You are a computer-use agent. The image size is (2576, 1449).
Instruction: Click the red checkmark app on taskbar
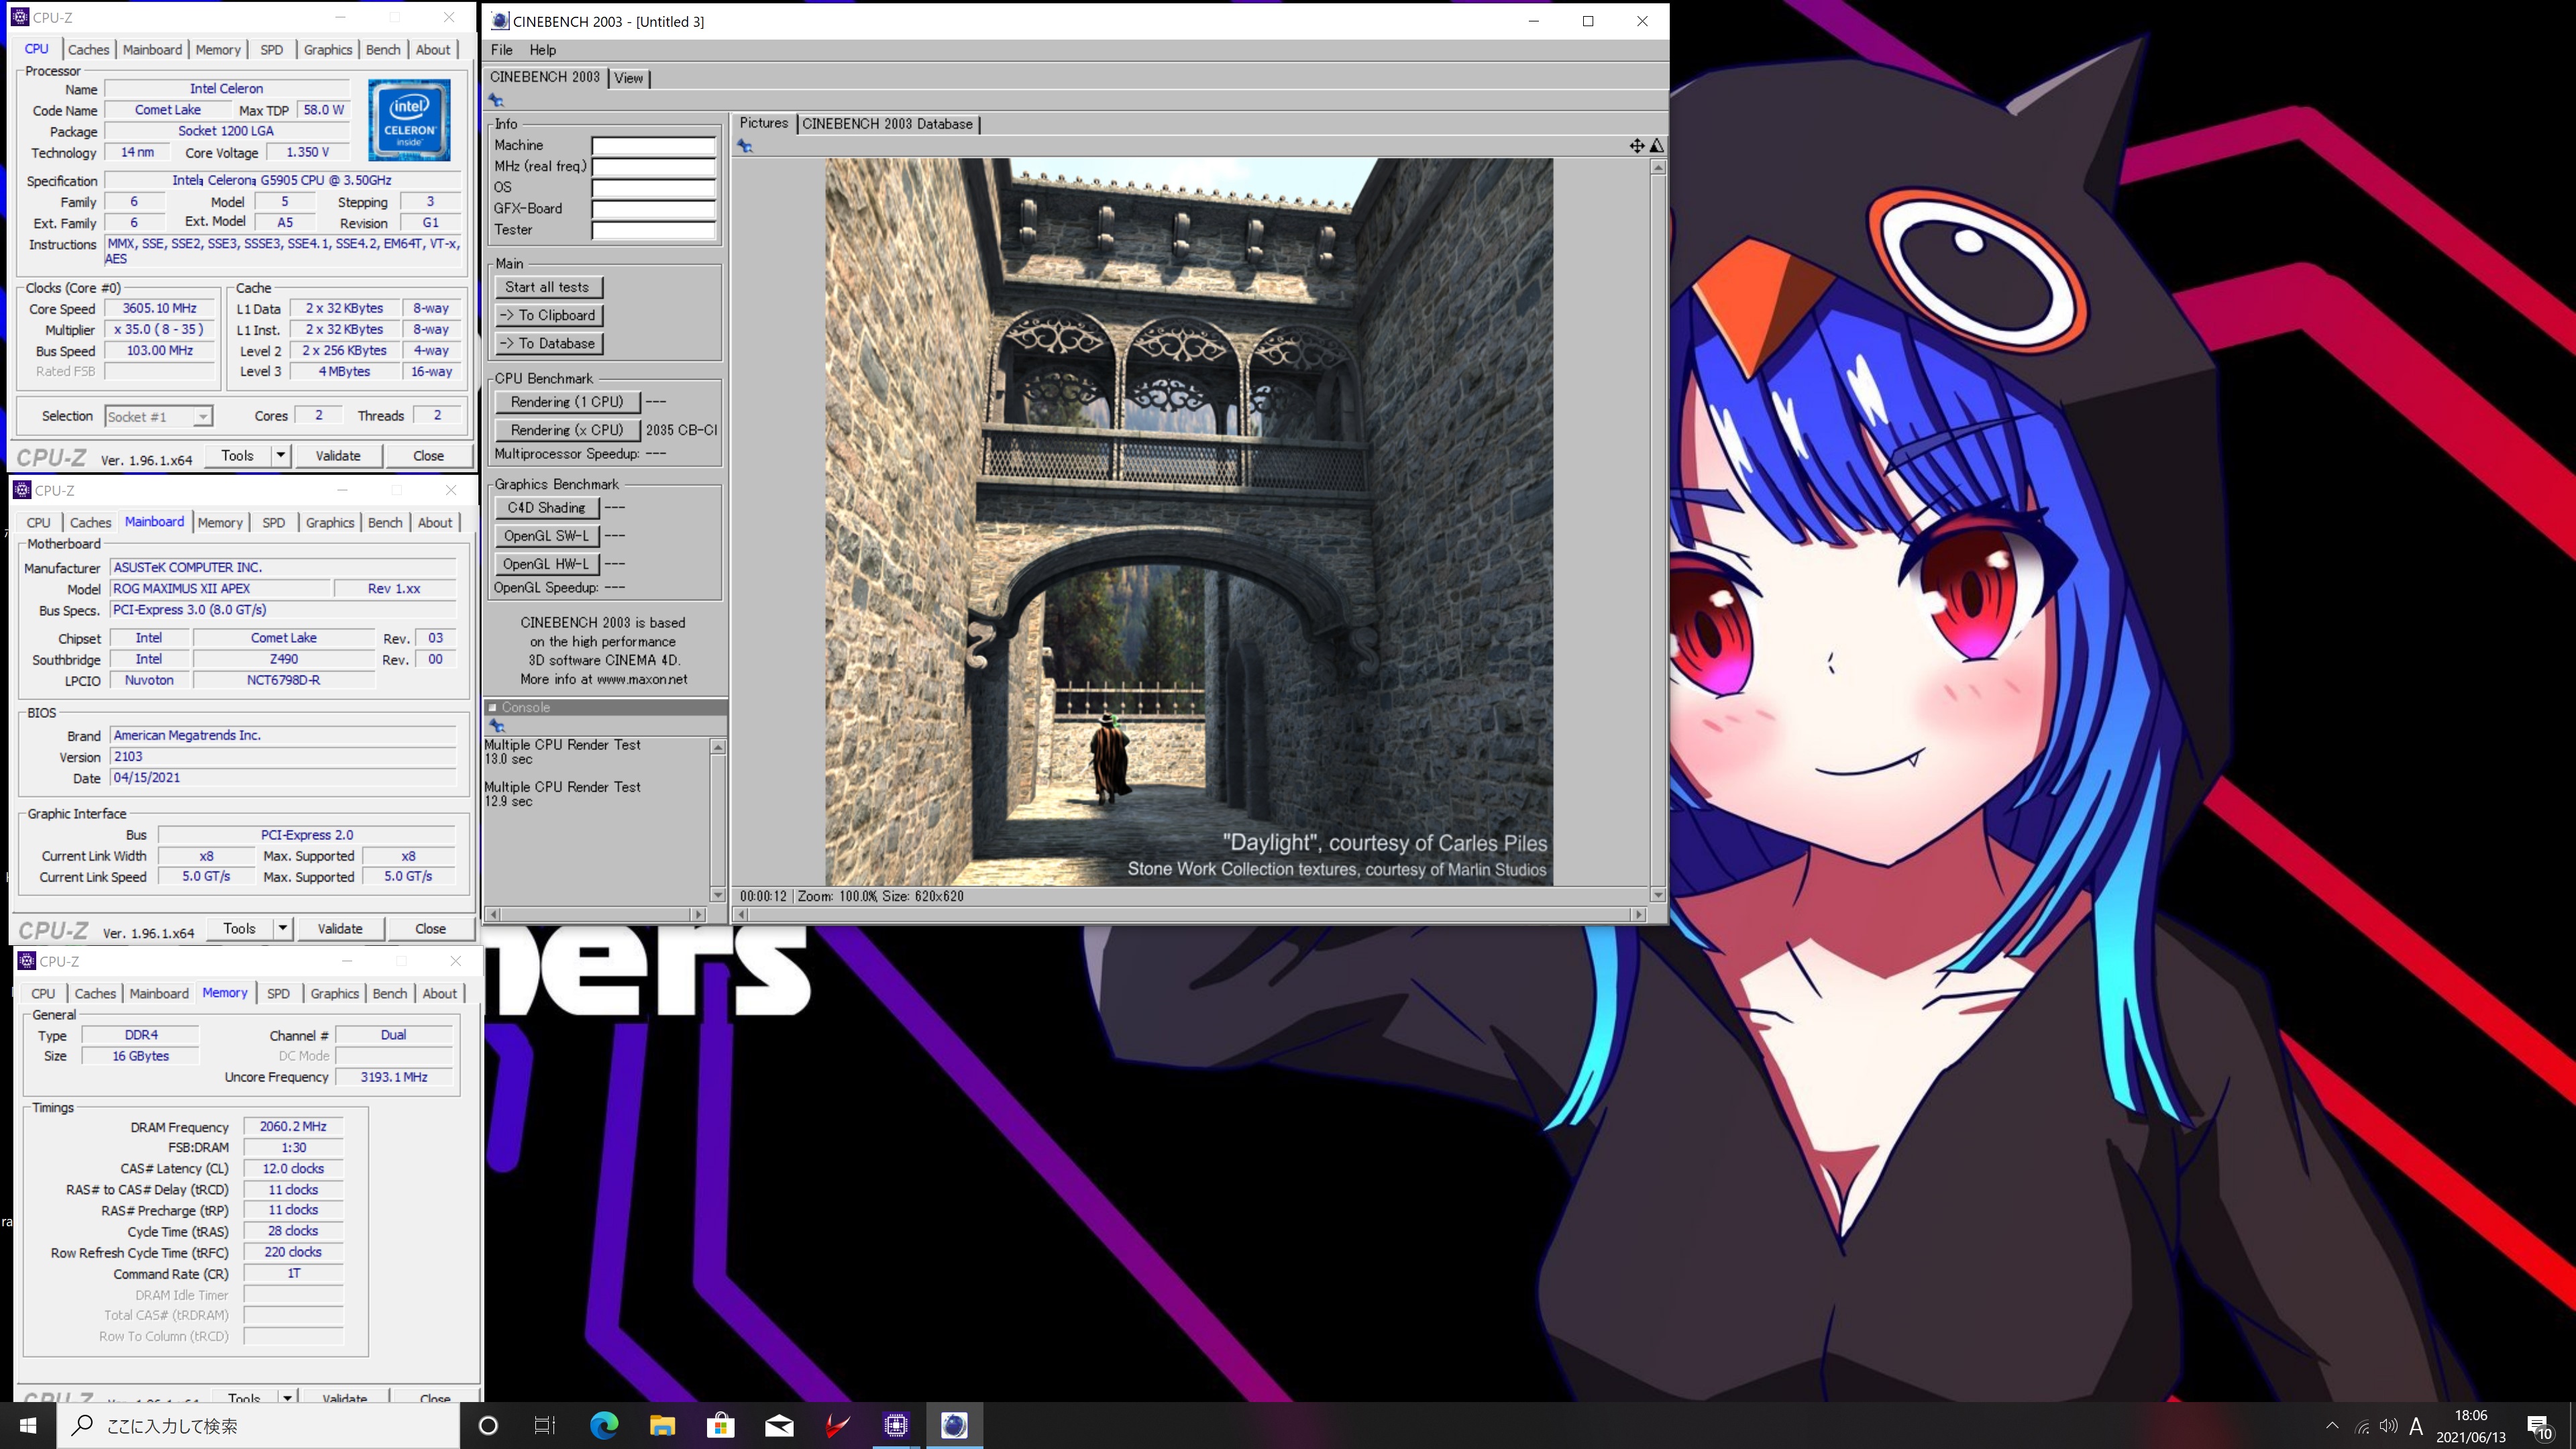click(x=837, y=1425)
